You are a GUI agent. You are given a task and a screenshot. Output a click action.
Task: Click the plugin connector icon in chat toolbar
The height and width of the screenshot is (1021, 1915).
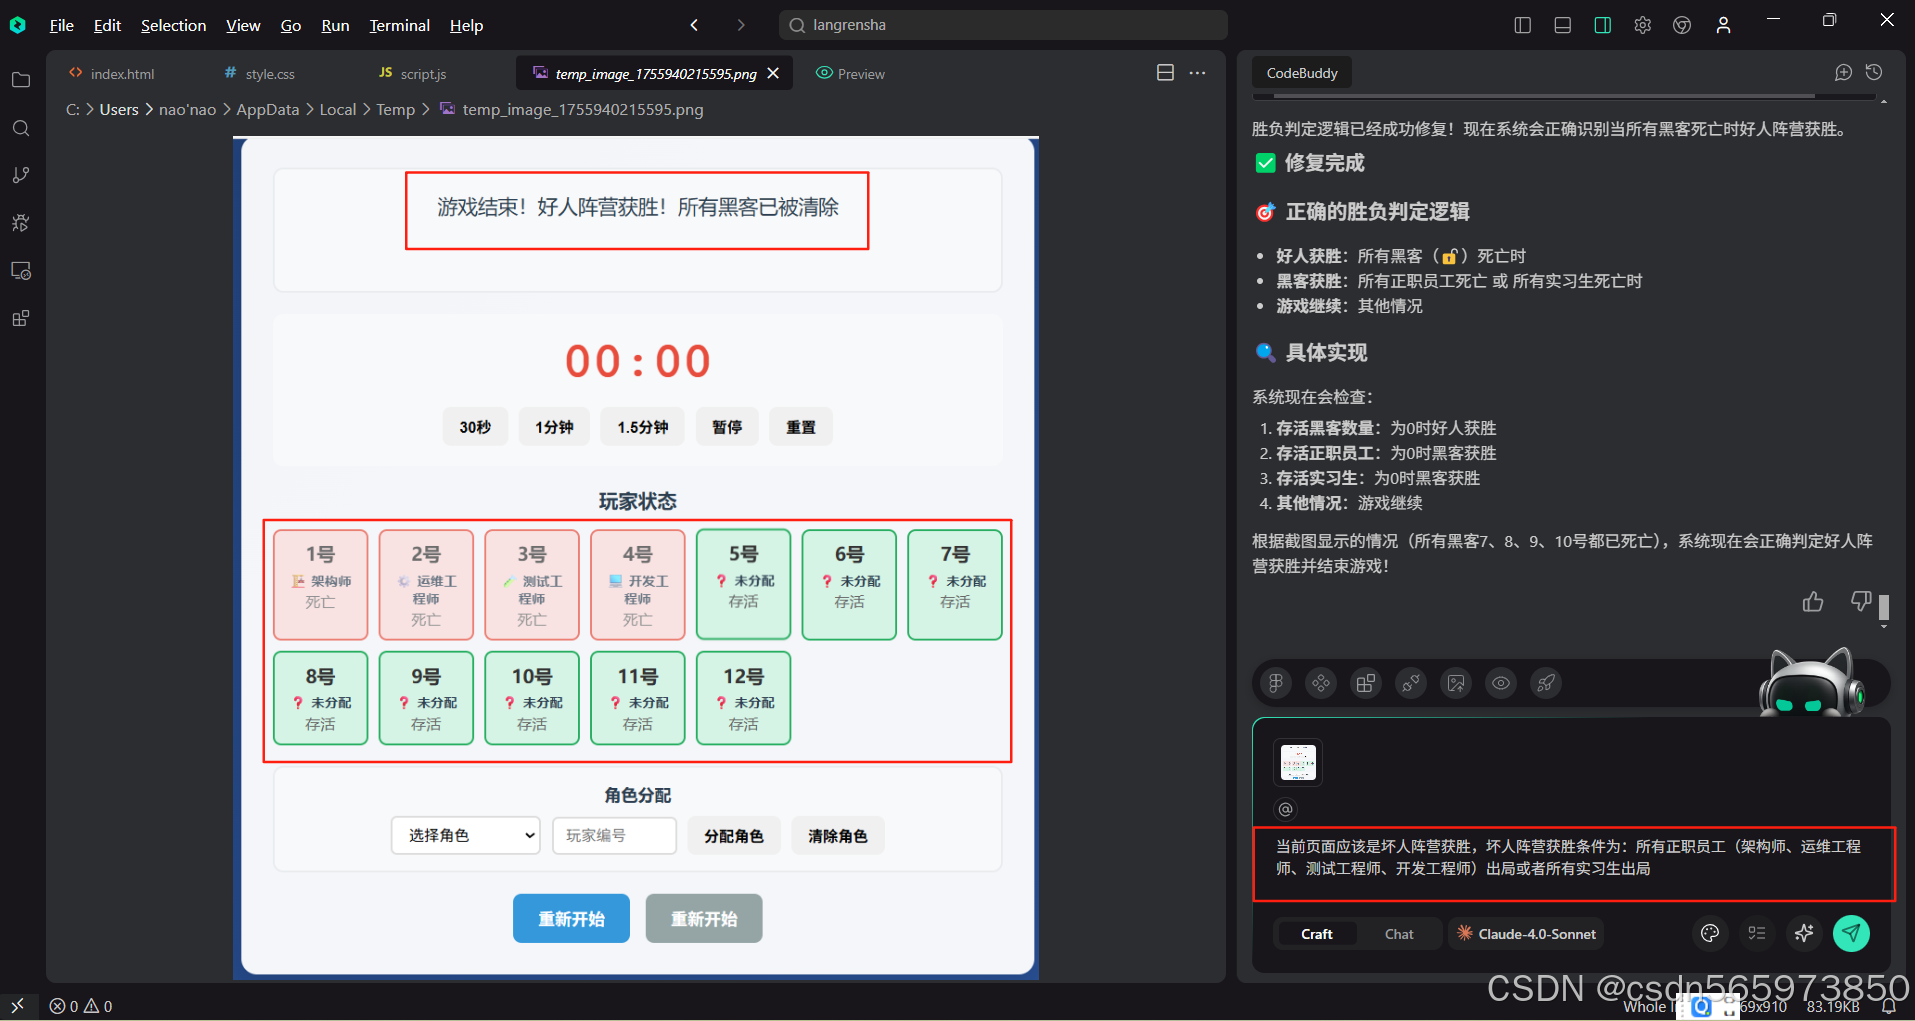point(1411,683)
